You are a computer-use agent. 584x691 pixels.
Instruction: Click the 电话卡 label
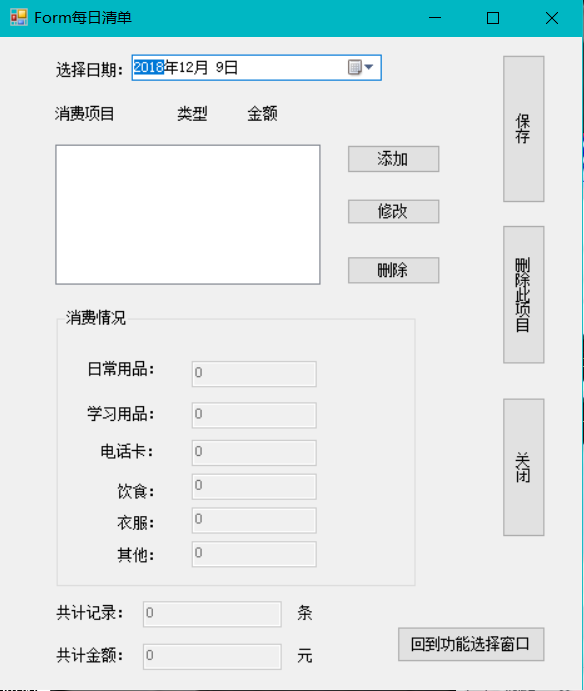point(127,452)
